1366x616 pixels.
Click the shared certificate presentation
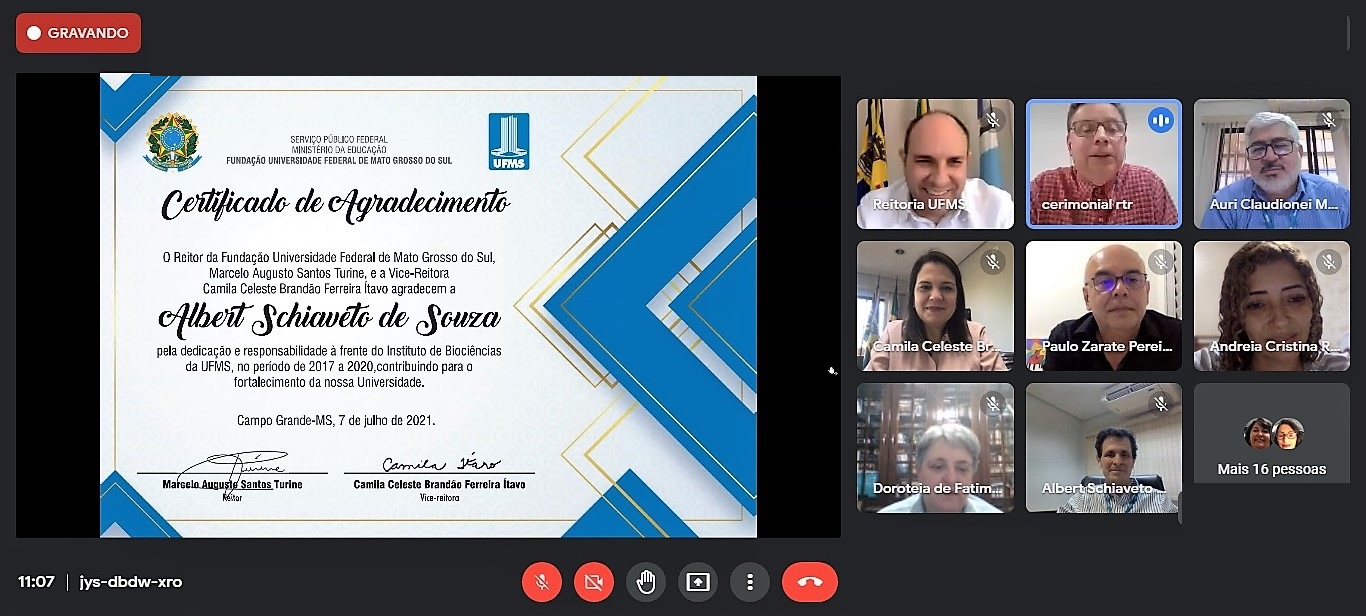(428, 306)
